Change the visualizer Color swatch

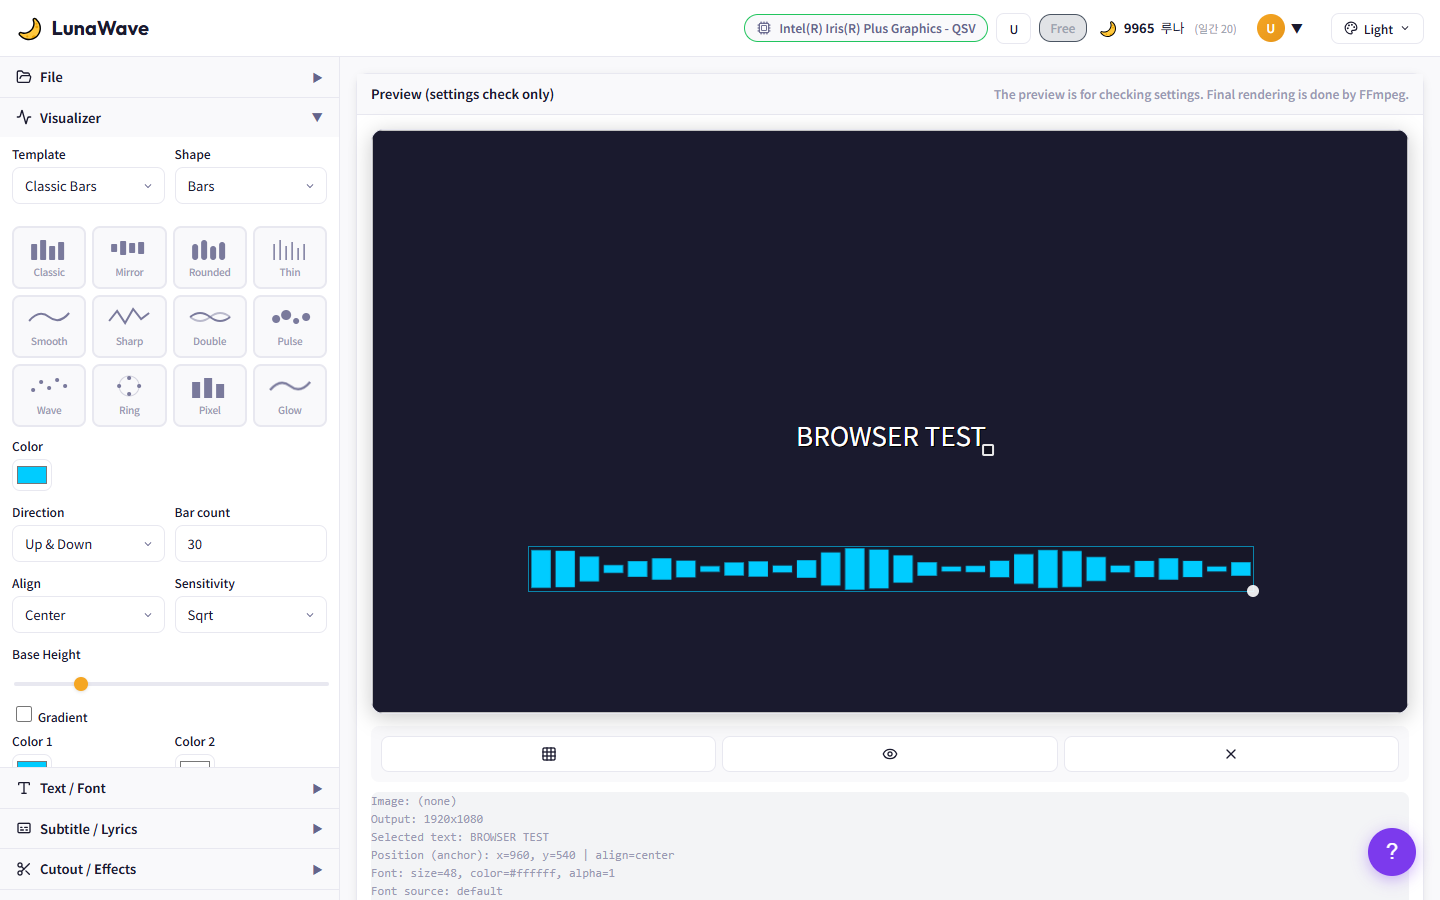coord(31,475)
